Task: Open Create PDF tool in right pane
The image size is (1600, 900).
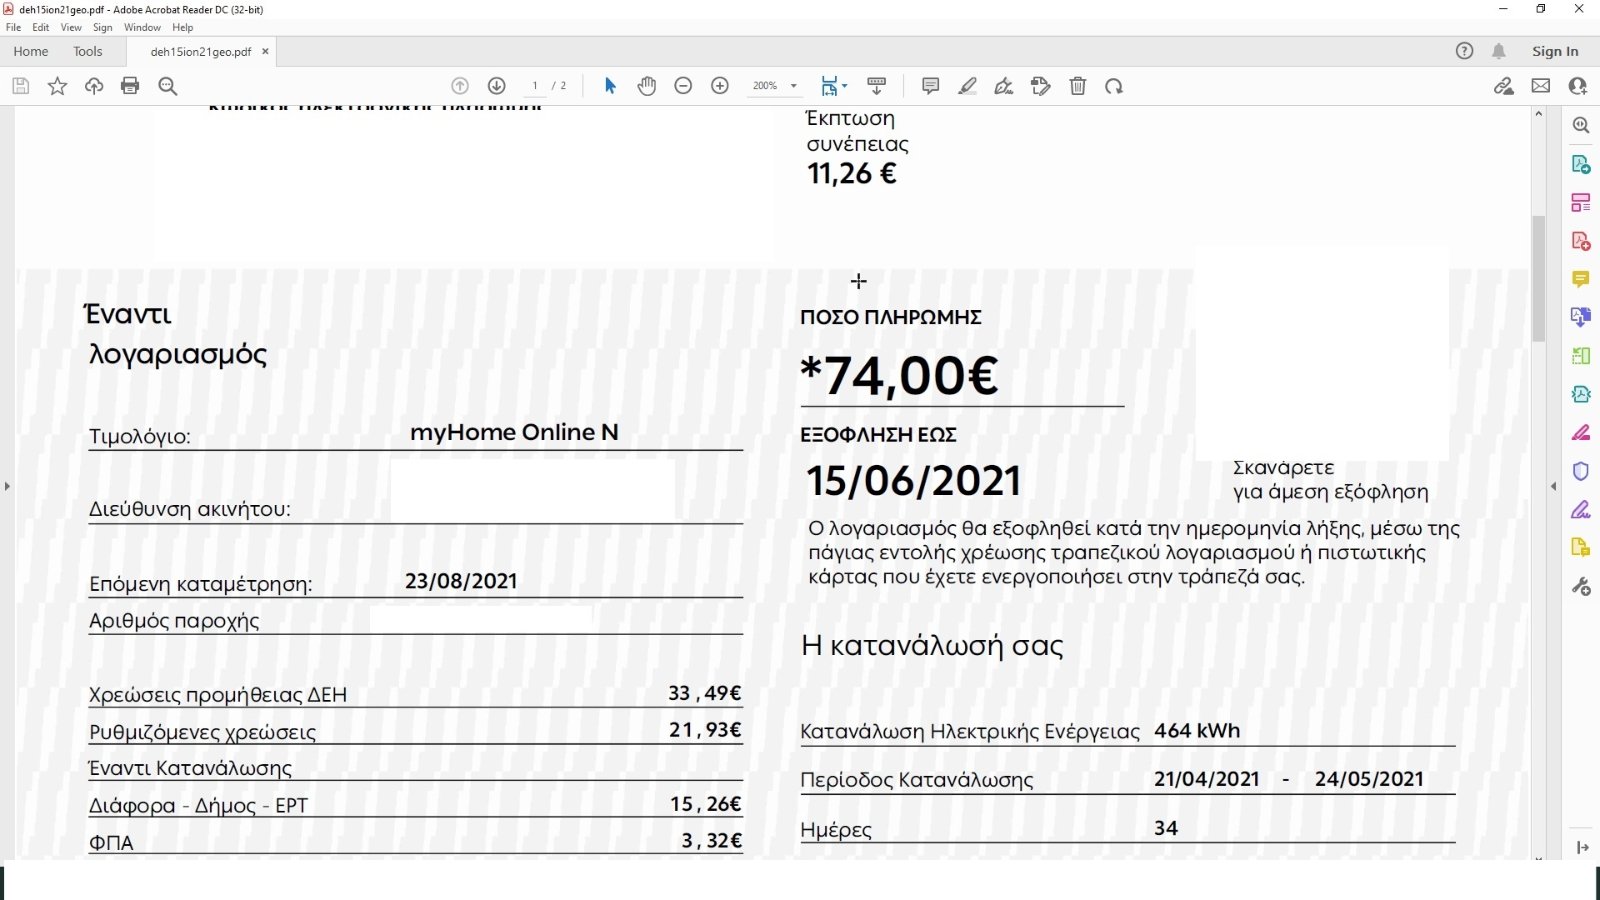Action: click(1581, 241)
